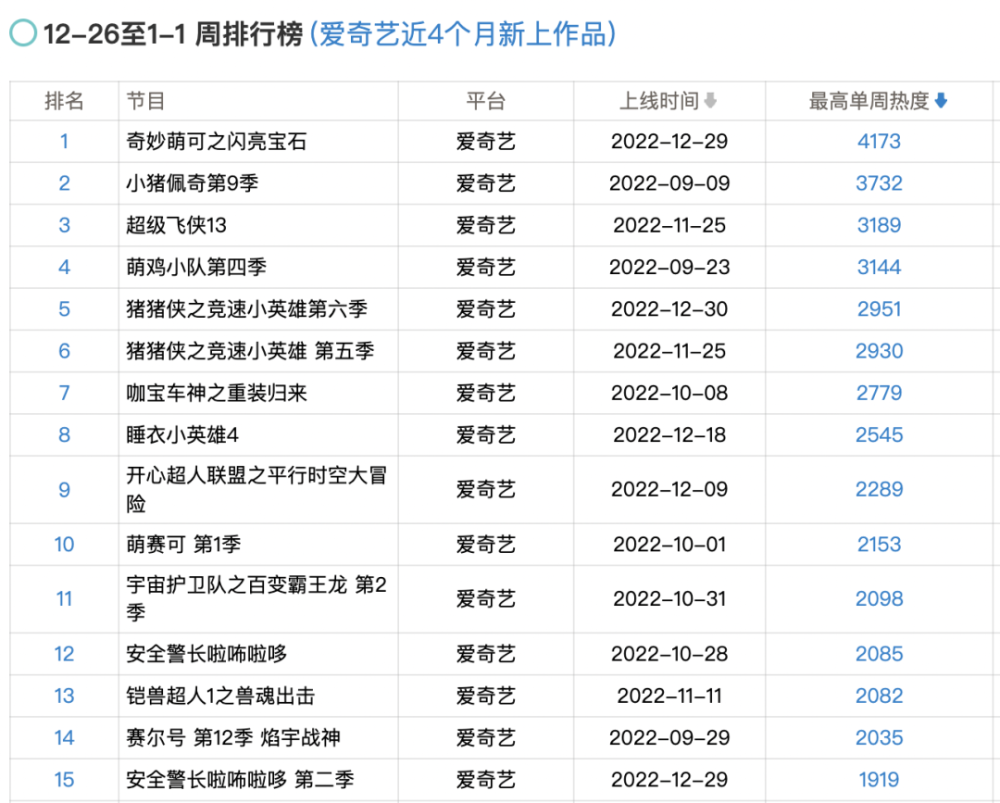
Task: Click rank number 2
Action: [64, 183]
